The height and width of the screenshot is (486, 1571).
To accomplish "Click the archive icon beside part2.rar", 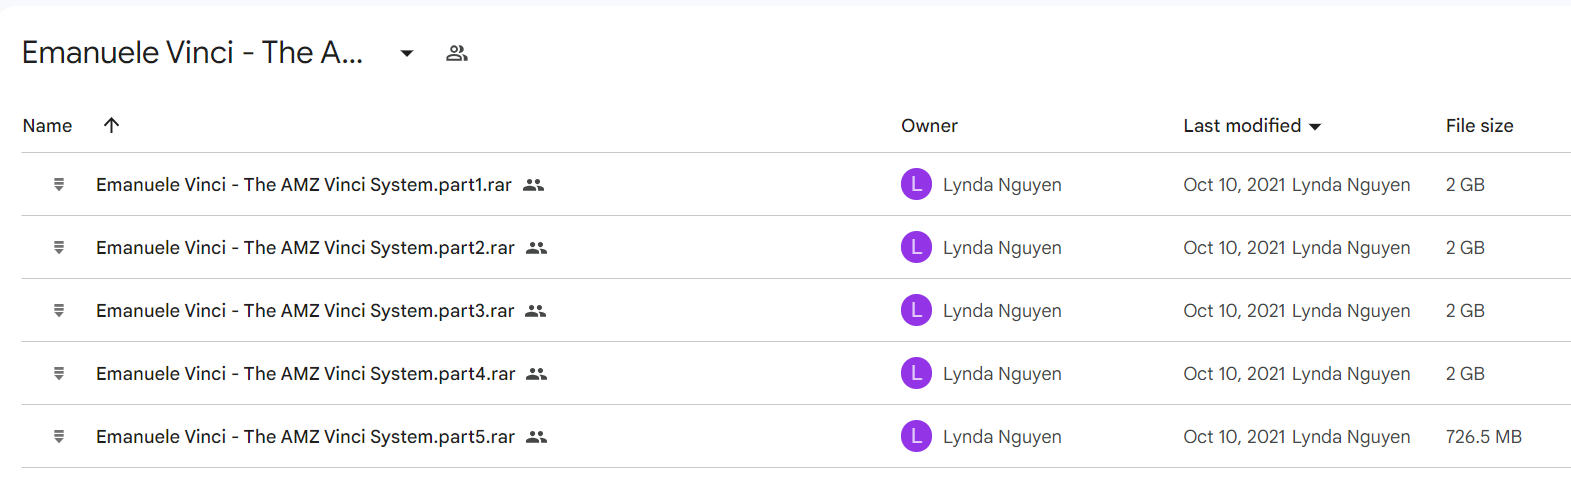I will (59, 247).
